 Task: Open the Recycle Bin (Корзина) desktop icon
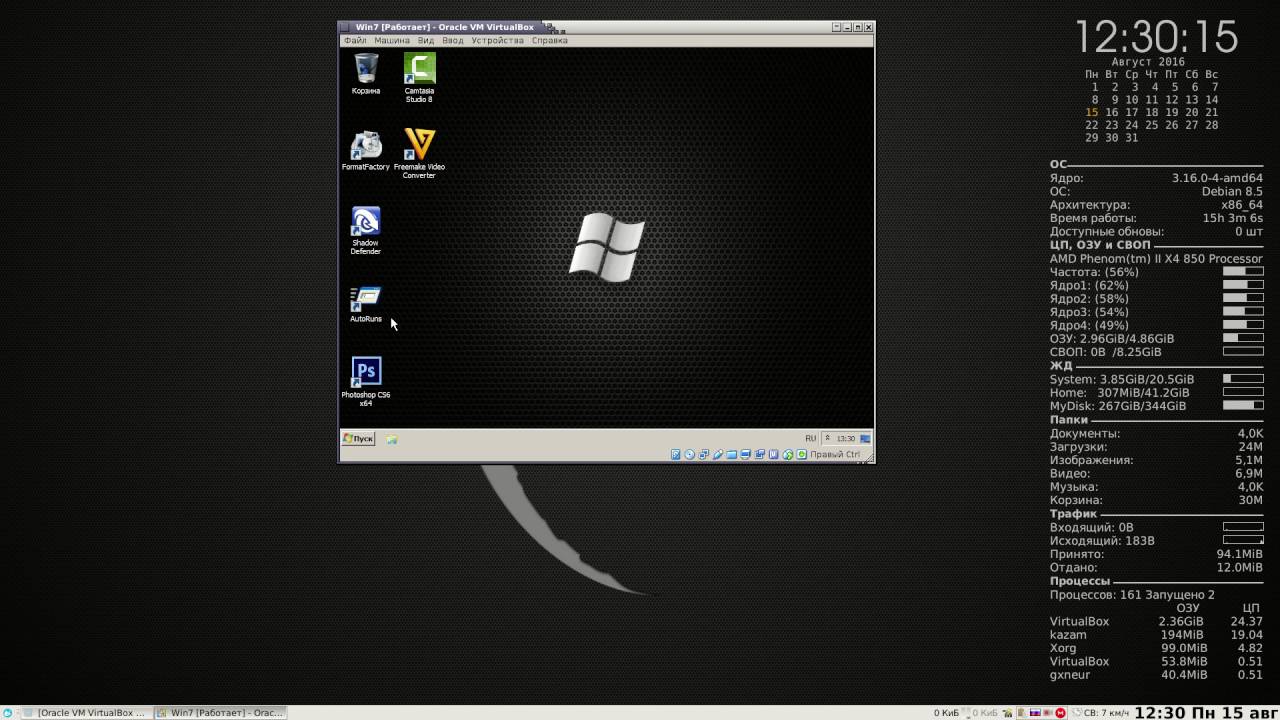tap(366, 74)
